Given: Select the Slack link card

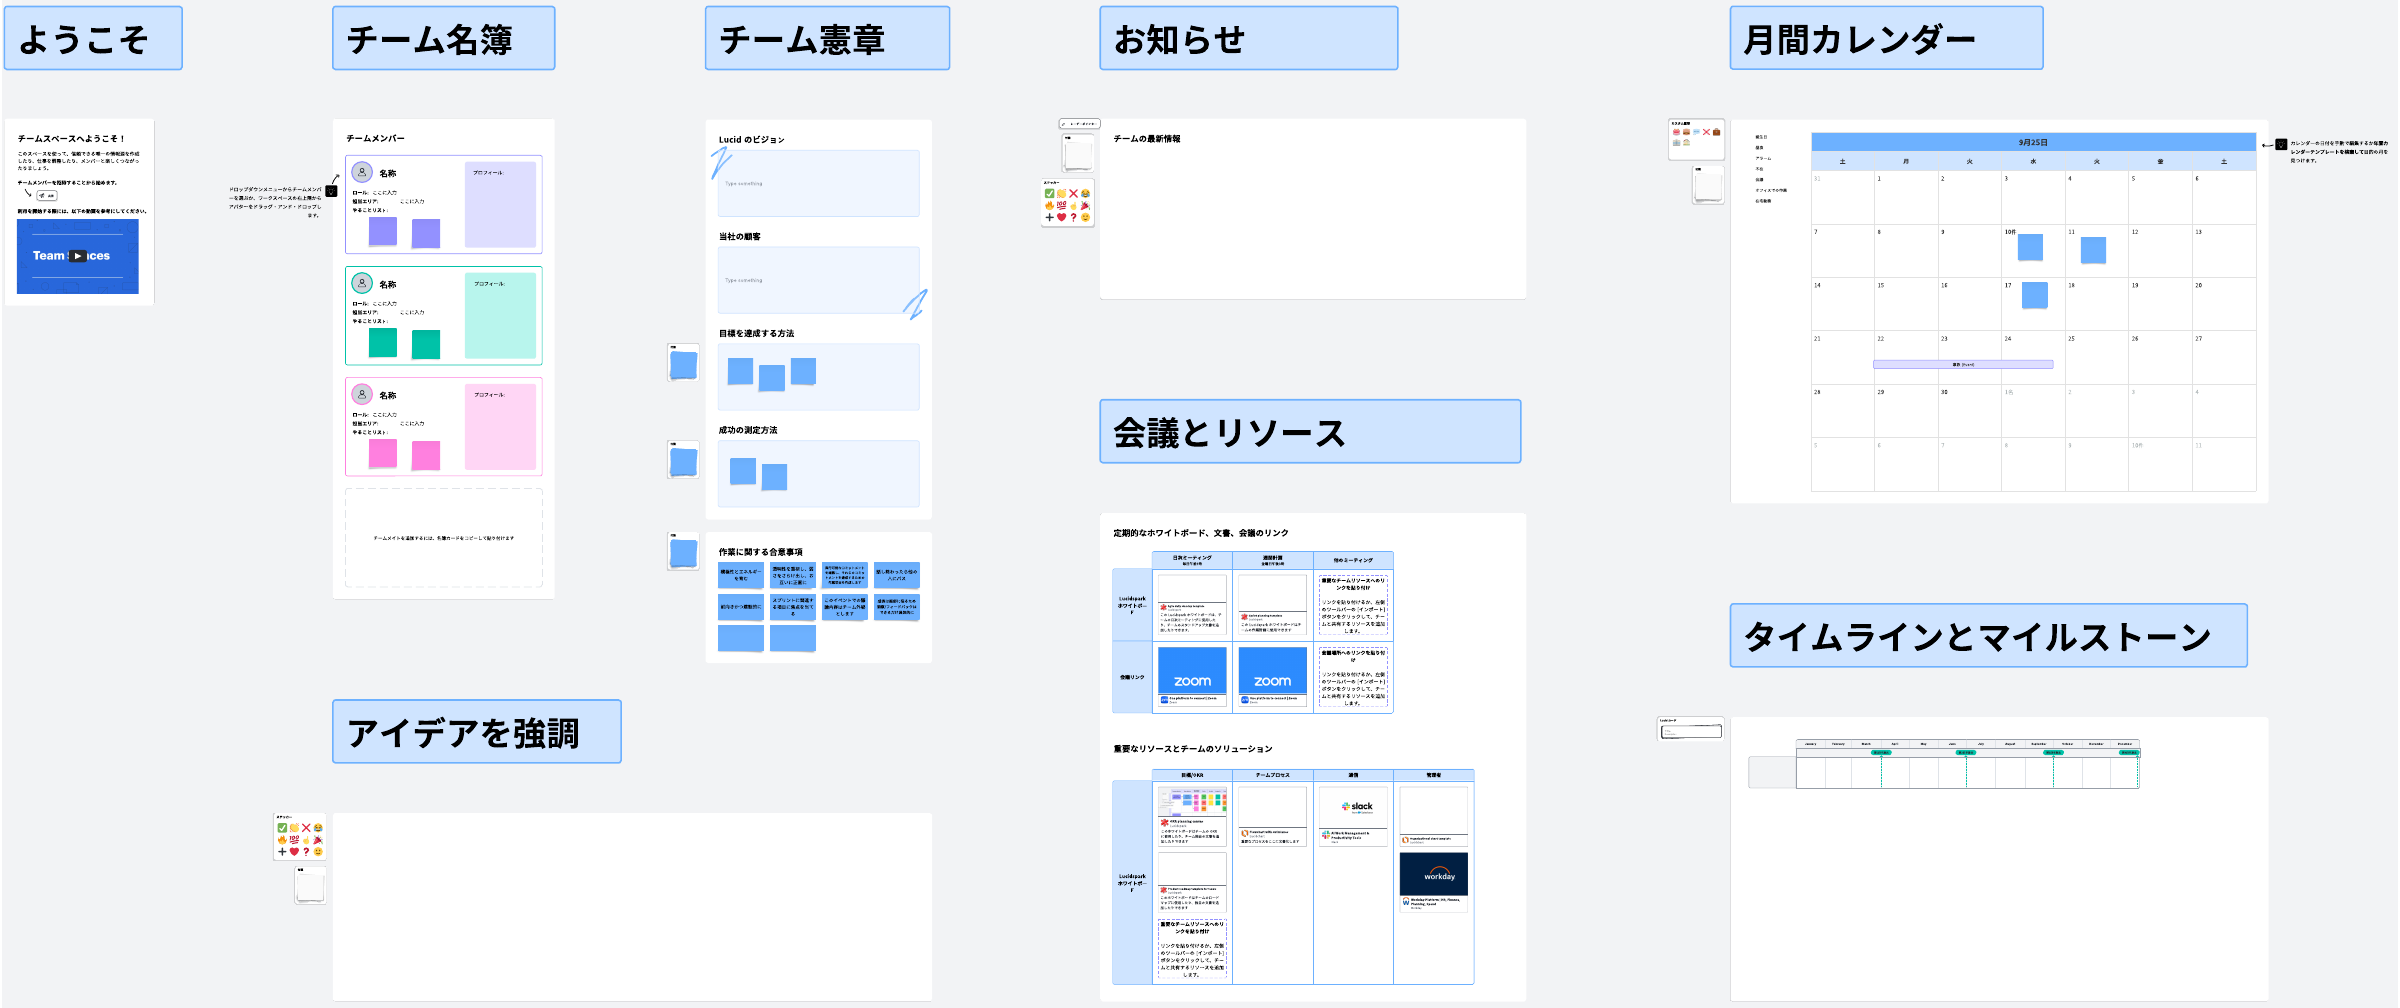Looking at the screenshot, I should 1353,815.
